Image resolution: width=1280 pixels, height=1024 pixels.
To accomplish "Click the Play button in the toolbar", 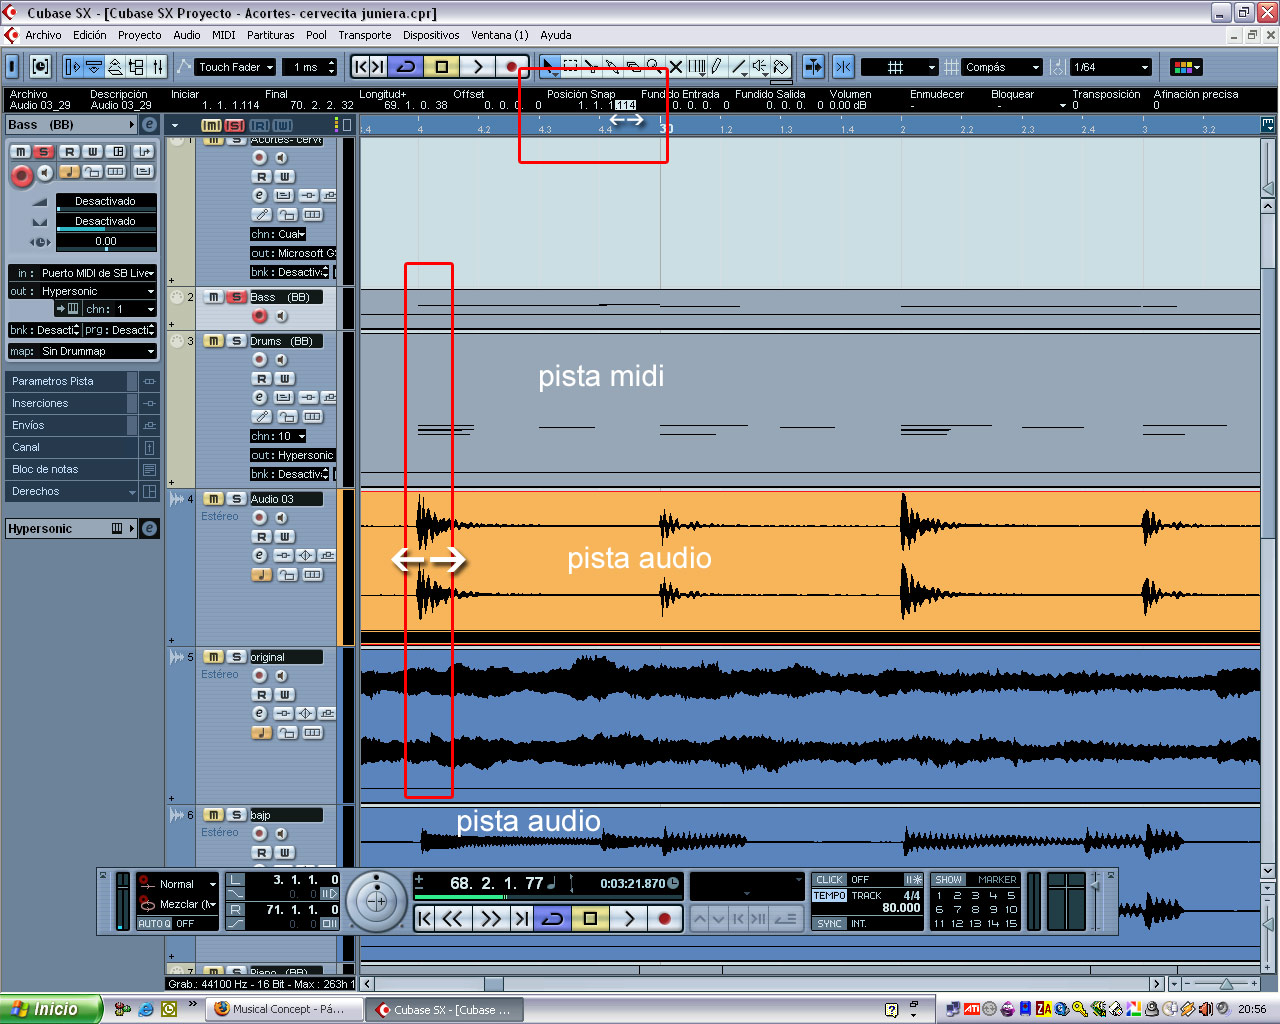I will tap(478, 67).
